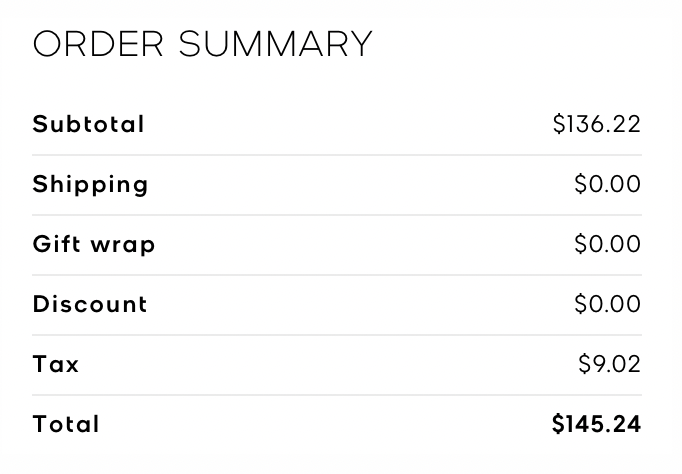Screen dimensions: 682x474
Task: Click the divider line below the Discount row
Action: tap(337, 335)
